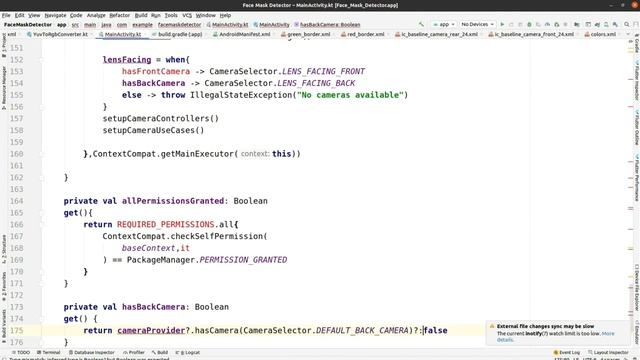The width and height of the screenshot is (640, 360).
Task: Click the UTF-8 encoding in status bar
Action: [590, 359]
